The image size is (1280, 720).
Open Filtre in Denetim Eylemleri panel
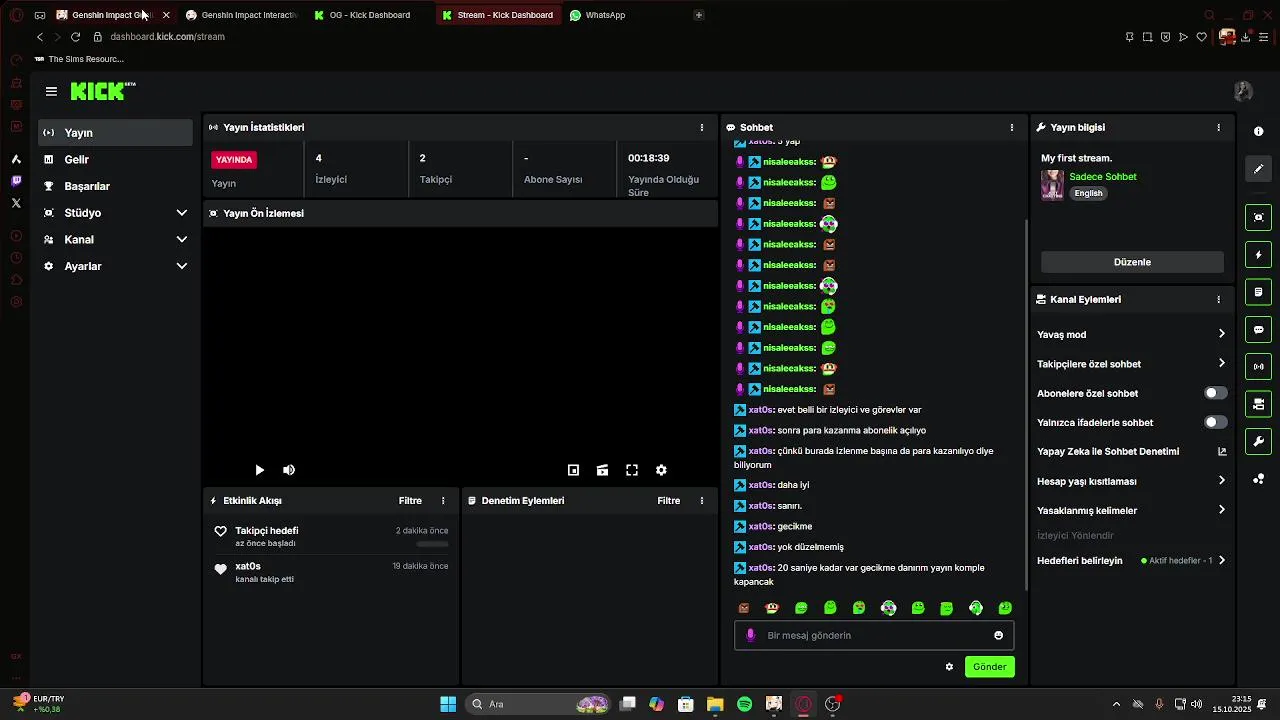[669, 500]
